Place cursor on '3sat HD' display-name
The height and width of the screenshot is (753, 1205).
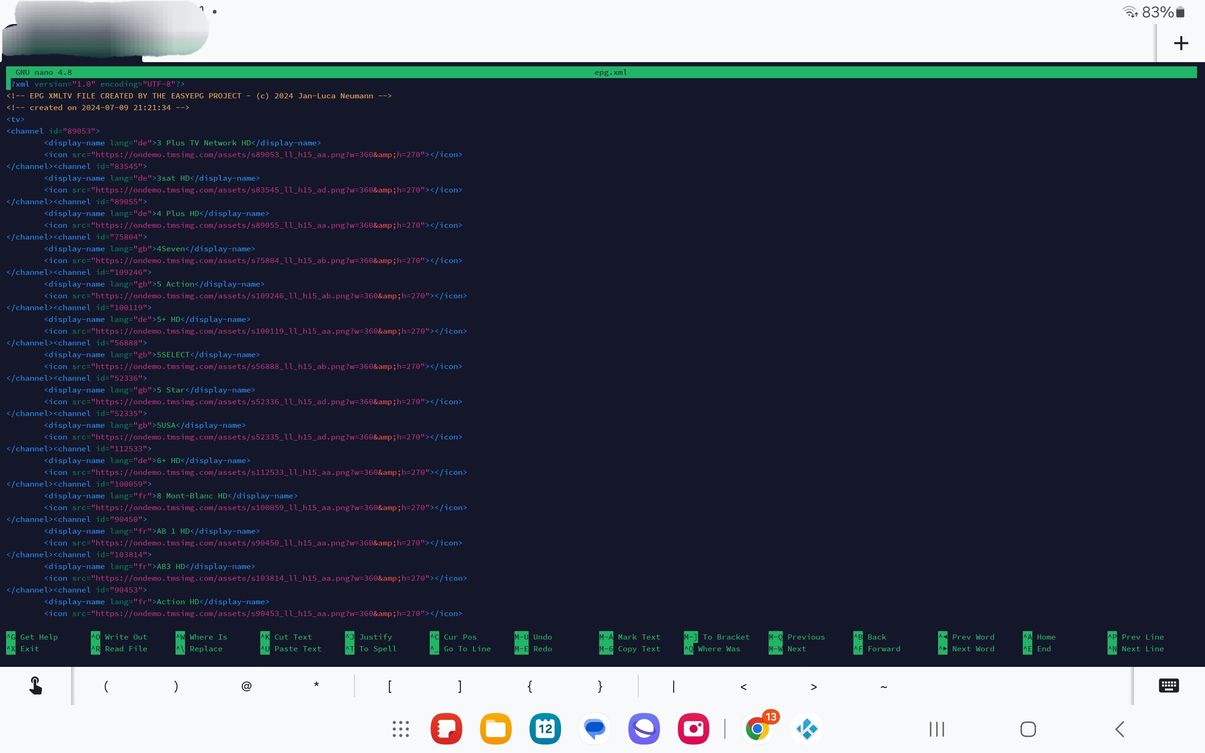pos(152,178)
